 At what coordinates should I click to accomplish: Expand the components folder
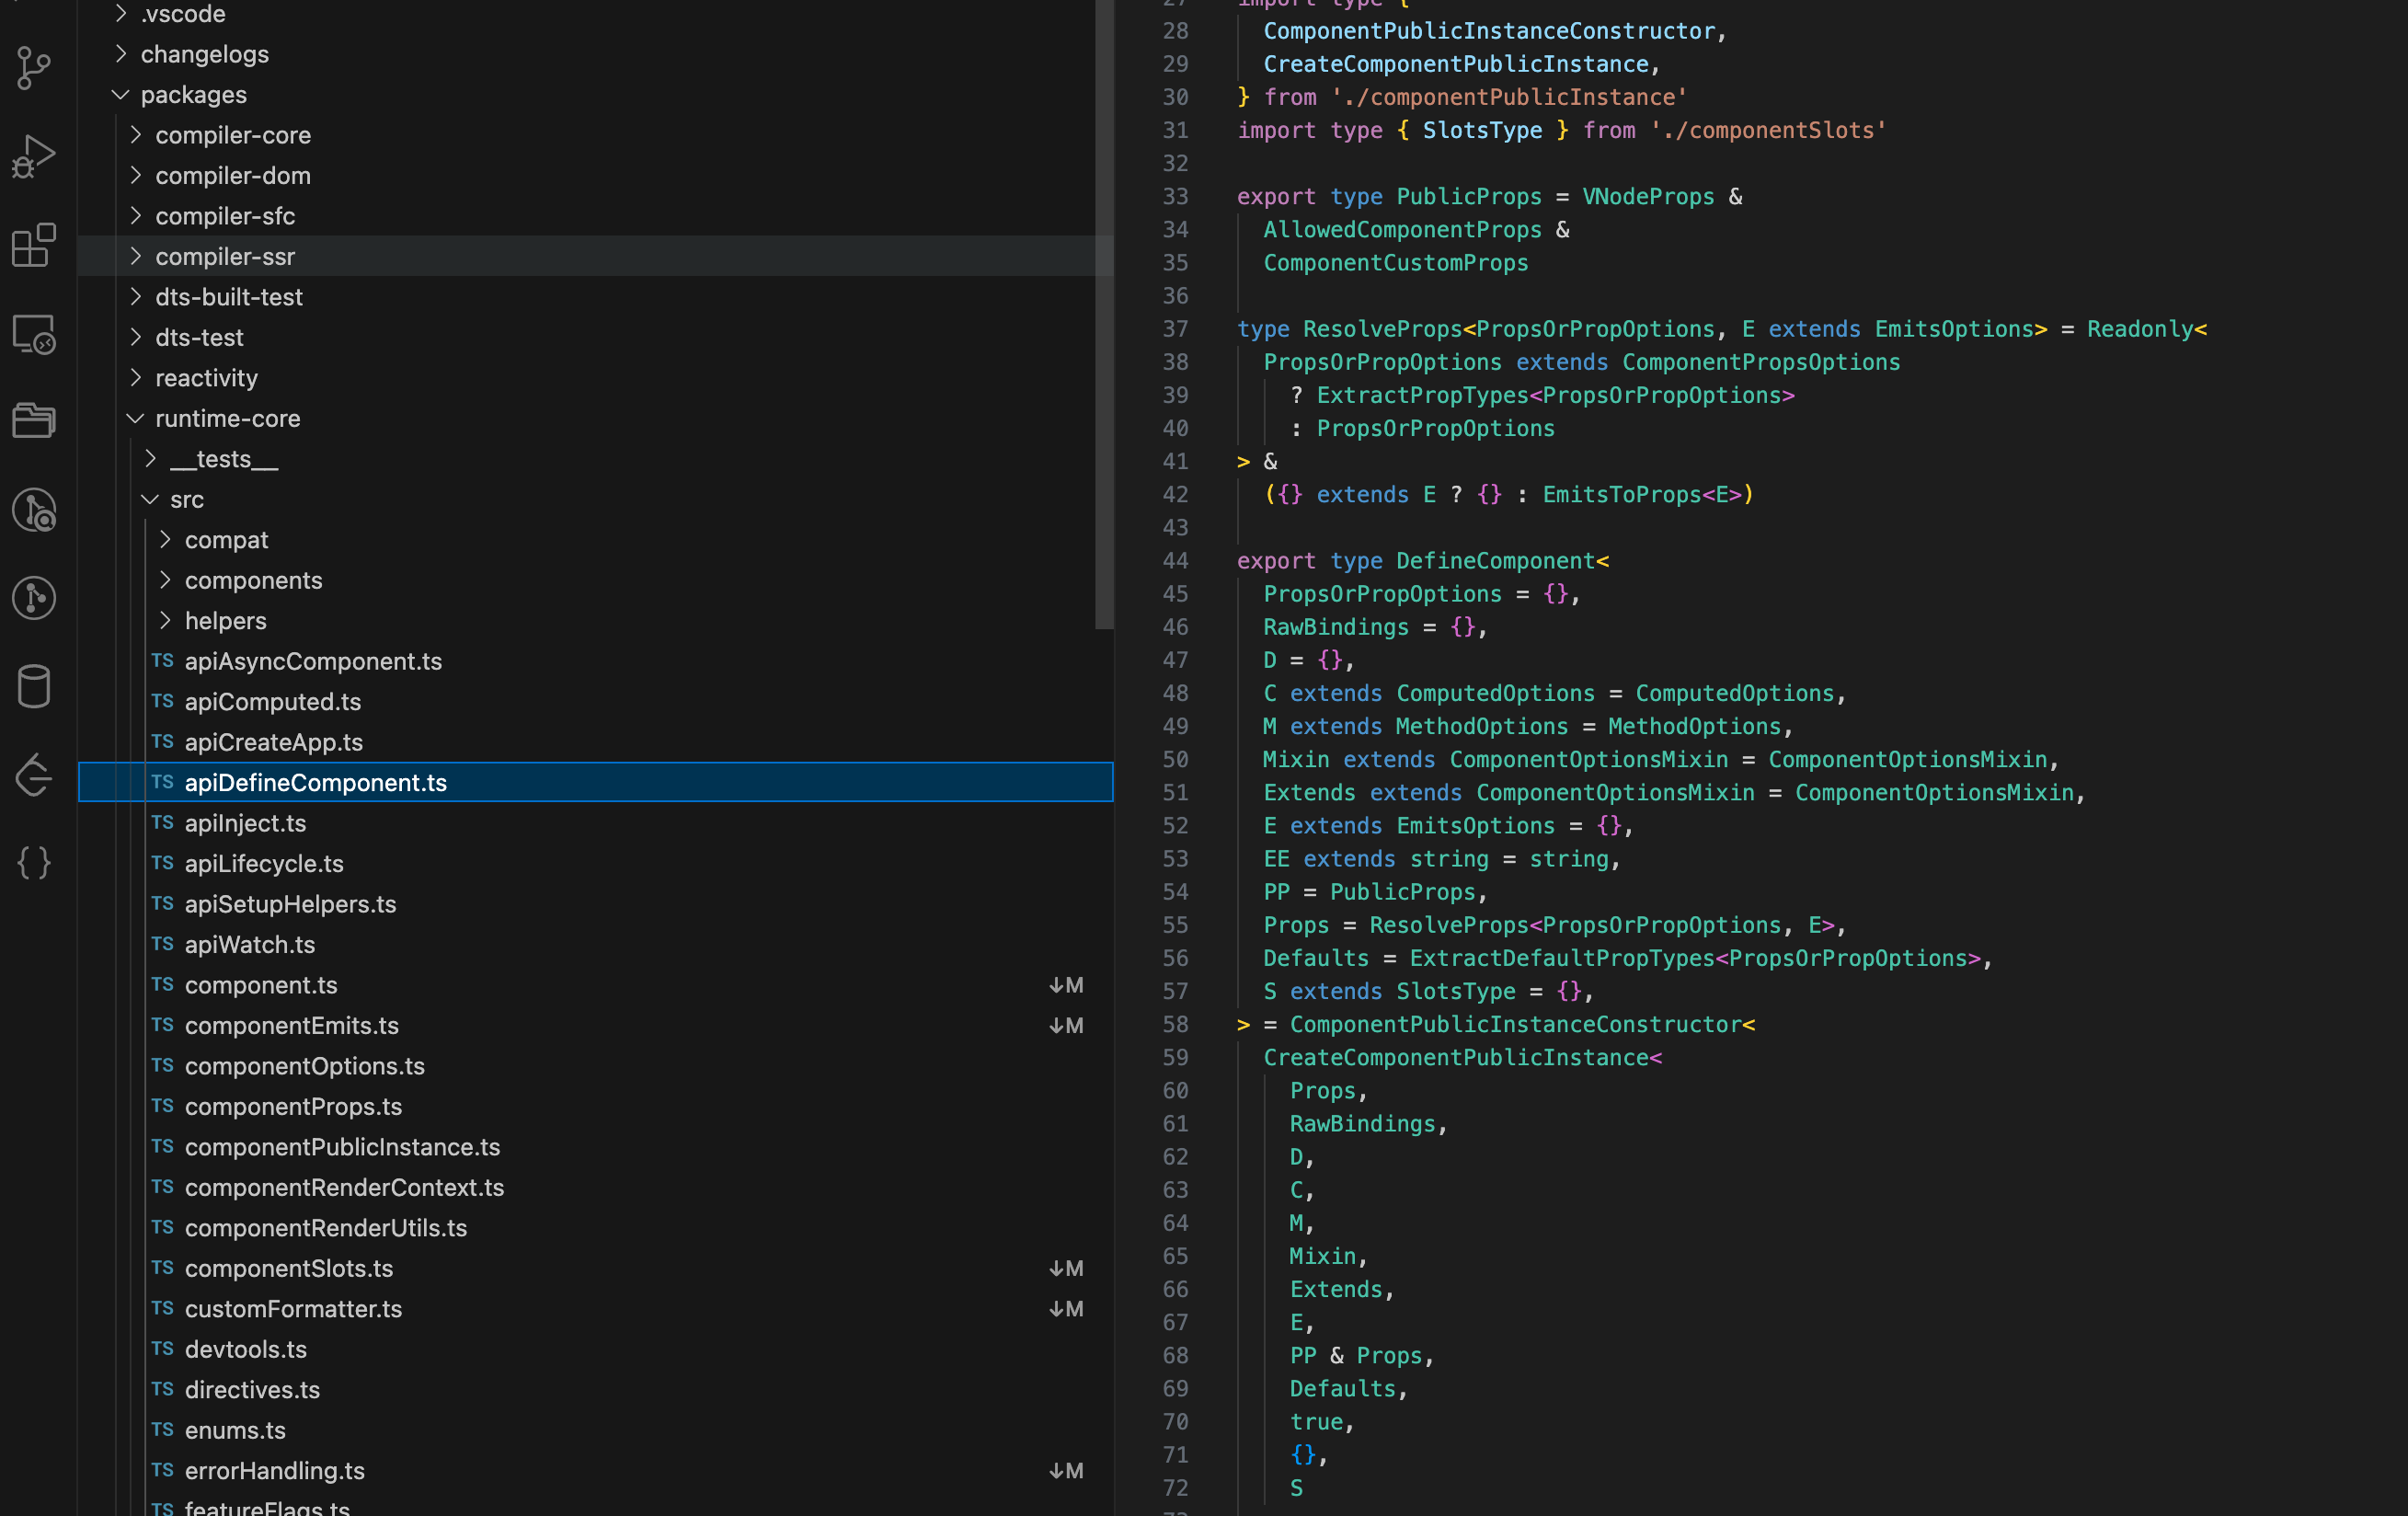pyautogui.click(x=166, y=580)
